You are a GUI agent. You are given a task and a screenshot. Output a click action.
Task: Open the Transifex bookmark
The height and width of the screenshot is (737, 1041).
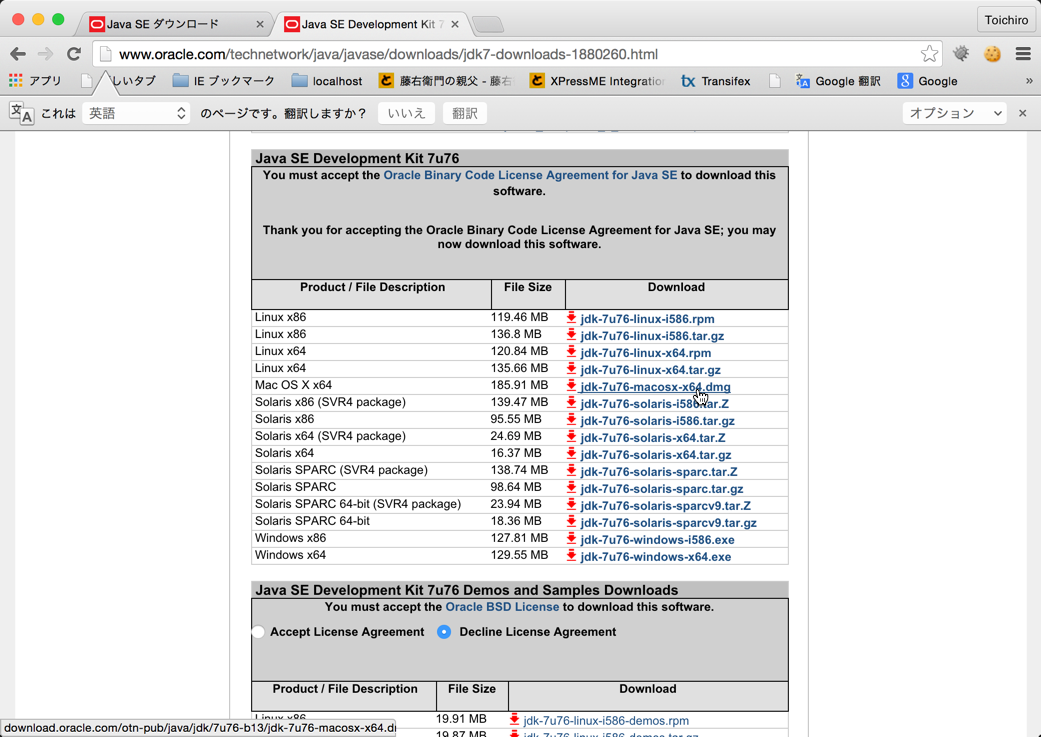[716, 81]
